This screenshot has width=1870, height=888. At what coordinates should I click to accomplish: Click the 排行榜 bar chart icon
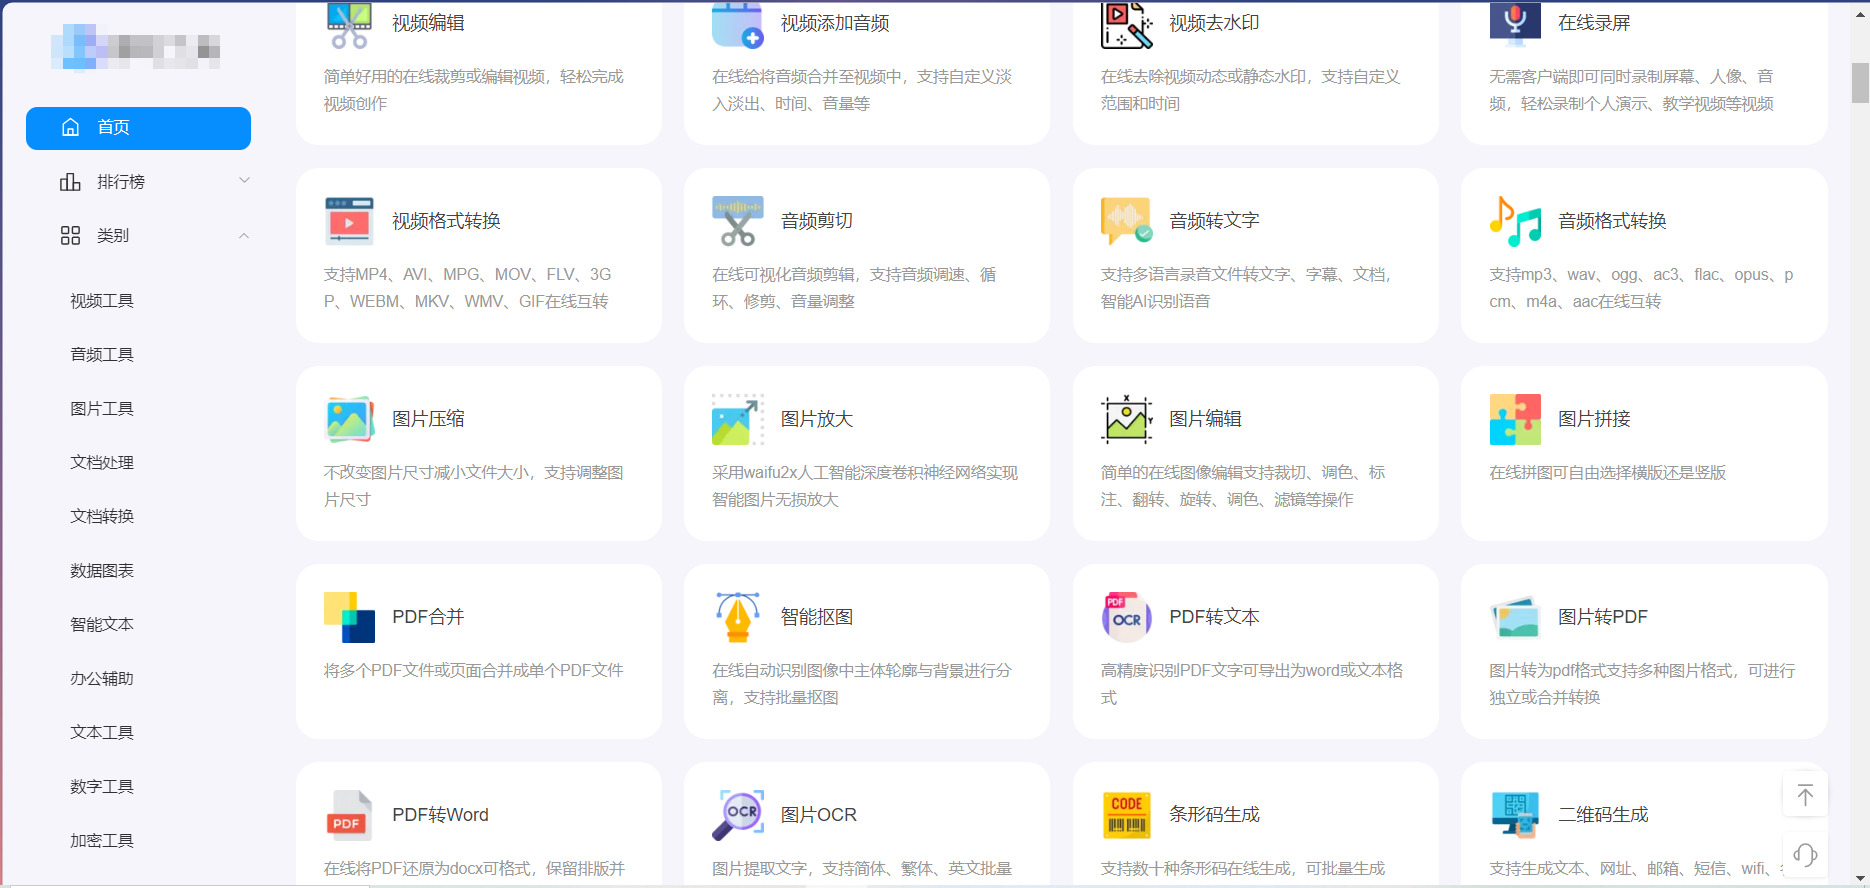[70, 181]
